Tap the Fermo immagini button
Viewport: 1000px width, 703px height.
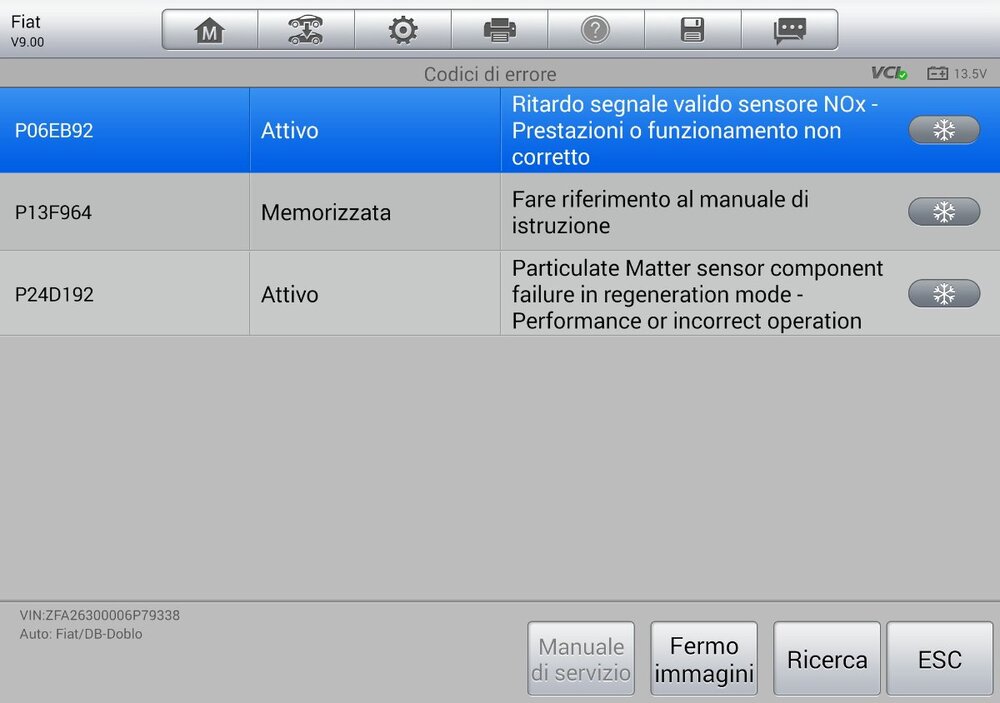tap(704, 659)
